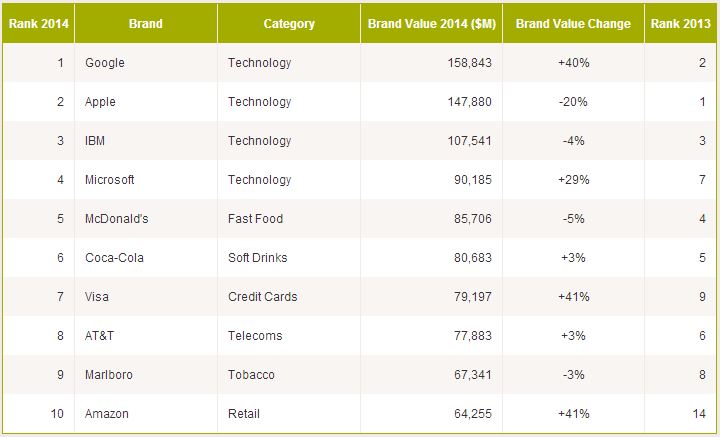Click the IBM brand name
Screen dimensions: 720x437
pyautogui.click(x=98, y=141)
